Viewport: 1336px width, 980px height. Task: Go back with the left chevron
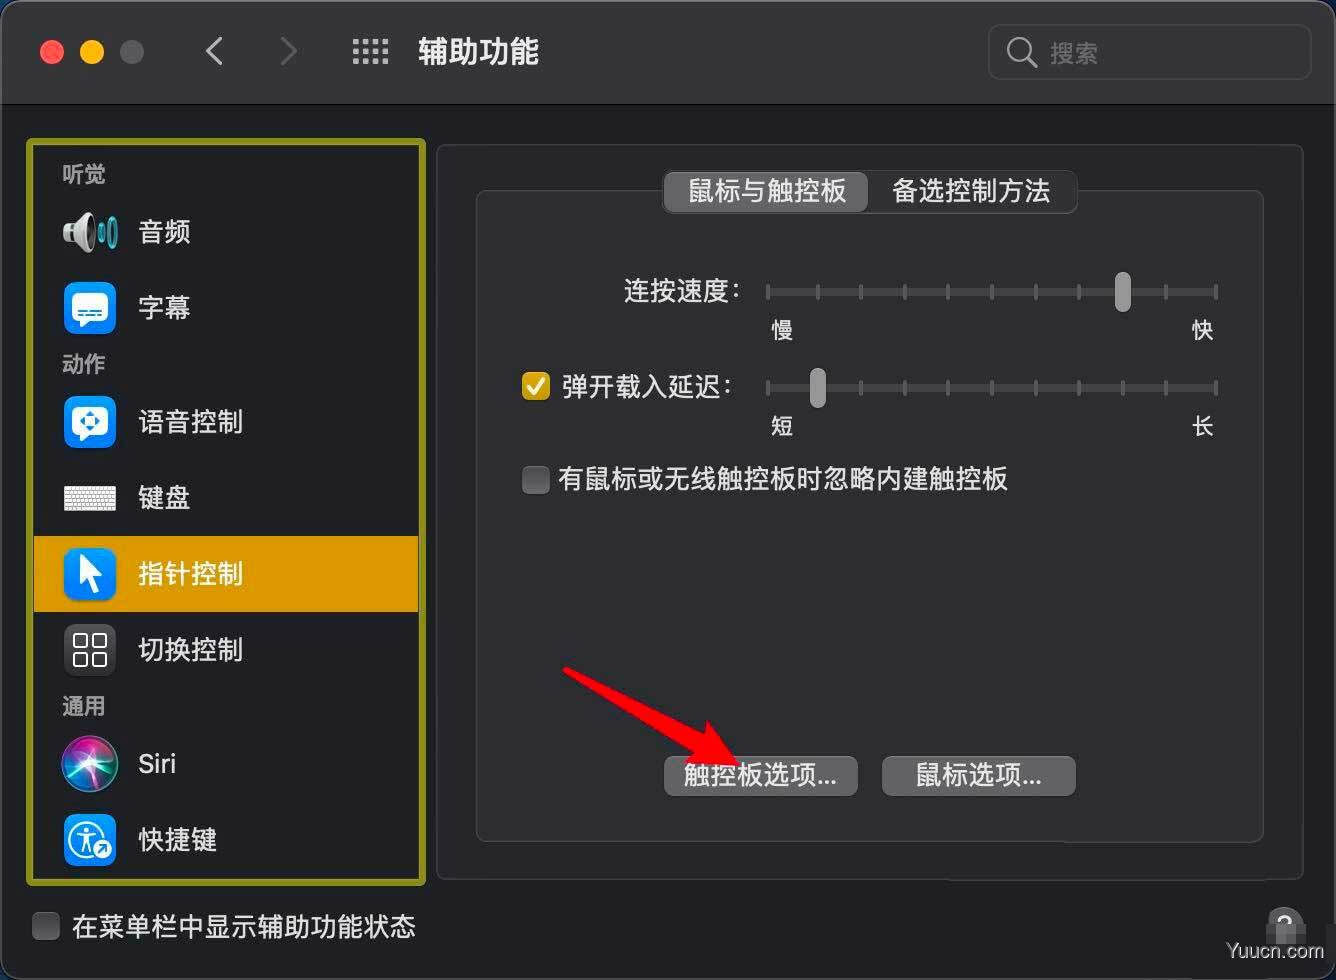[214, 51]
